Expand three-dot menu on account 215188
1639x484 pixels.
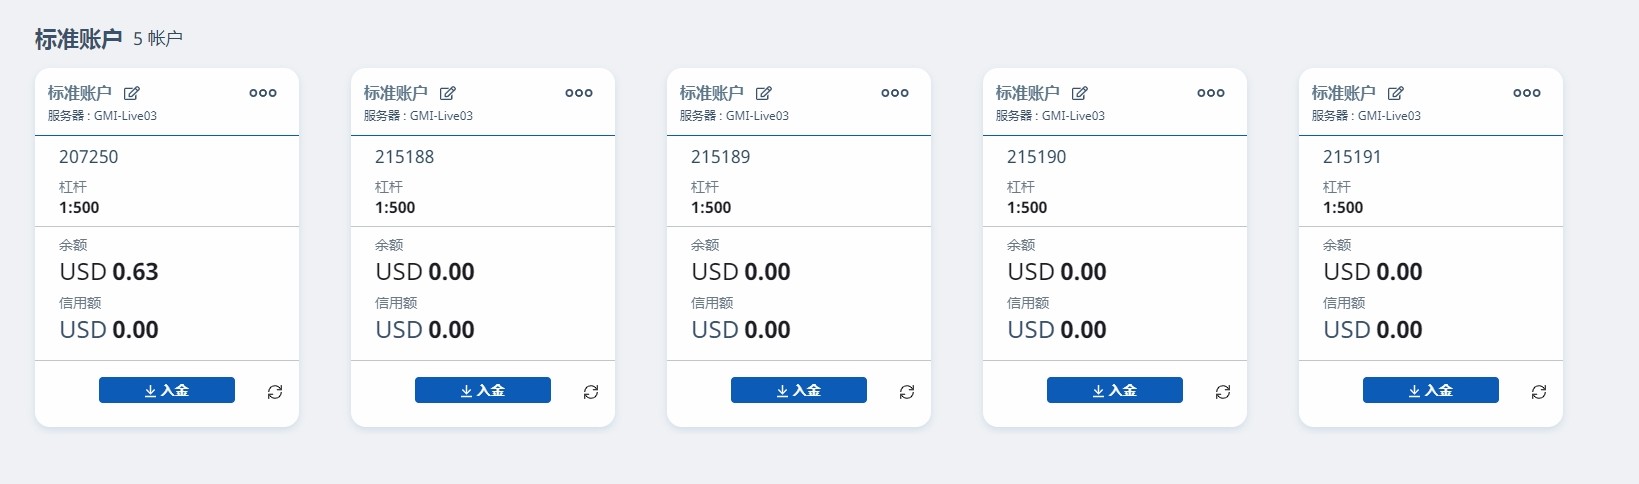[x=579, y=93]
